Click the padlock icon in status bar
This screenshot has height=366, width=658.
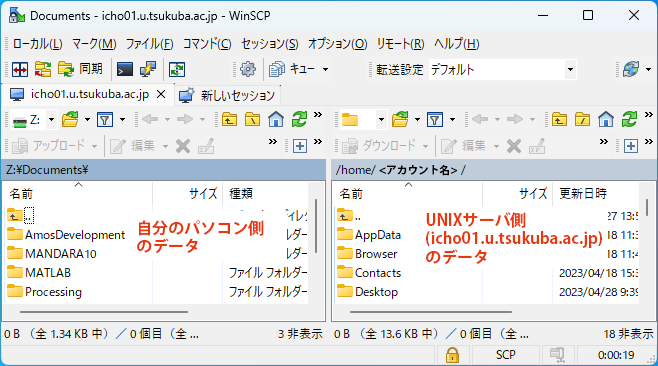click(x=452, y=355)
